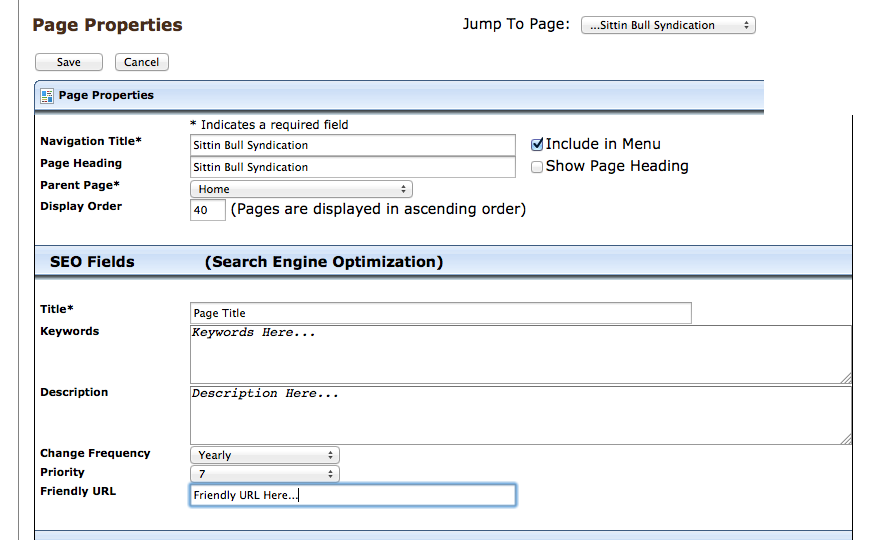
Task: Click the Cancel button
Action: click(141, 62)
